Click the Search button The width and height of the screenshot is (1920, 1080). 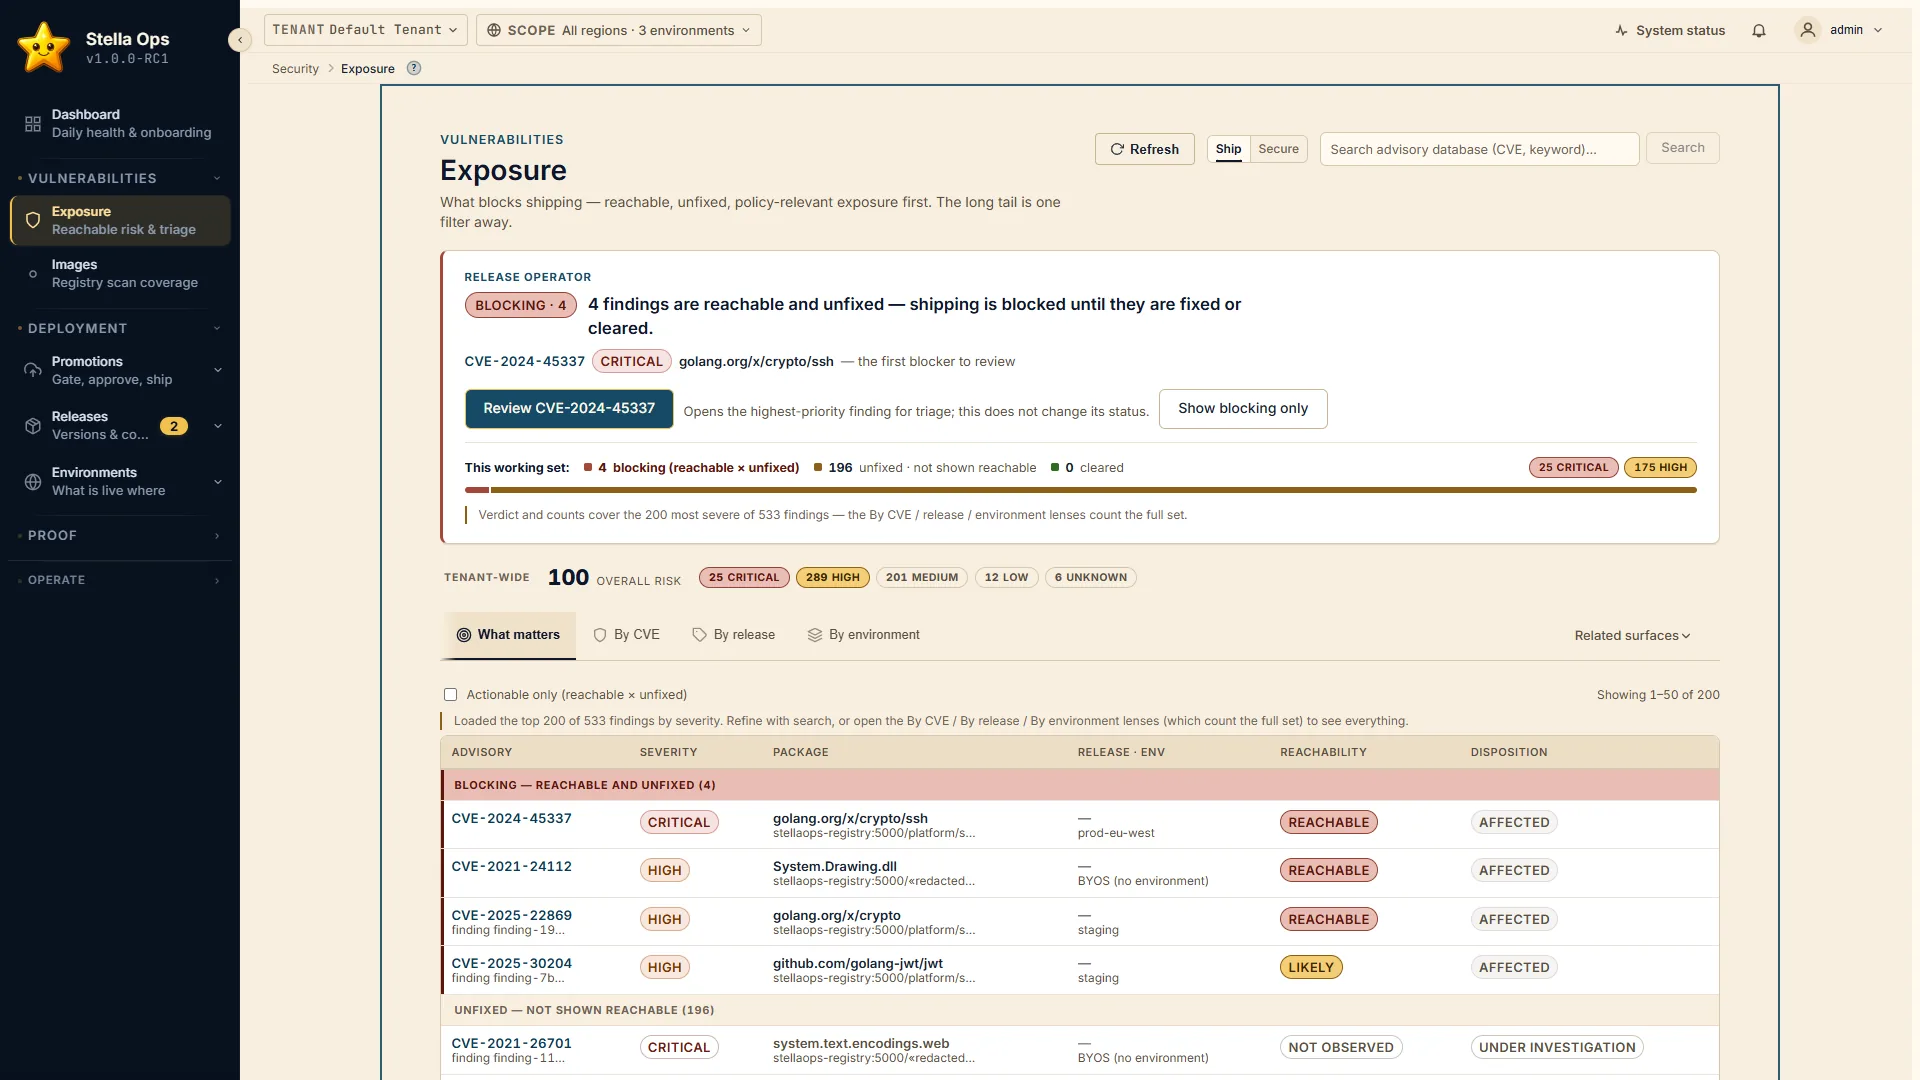pyautogui.click(x=1683, y=148)
